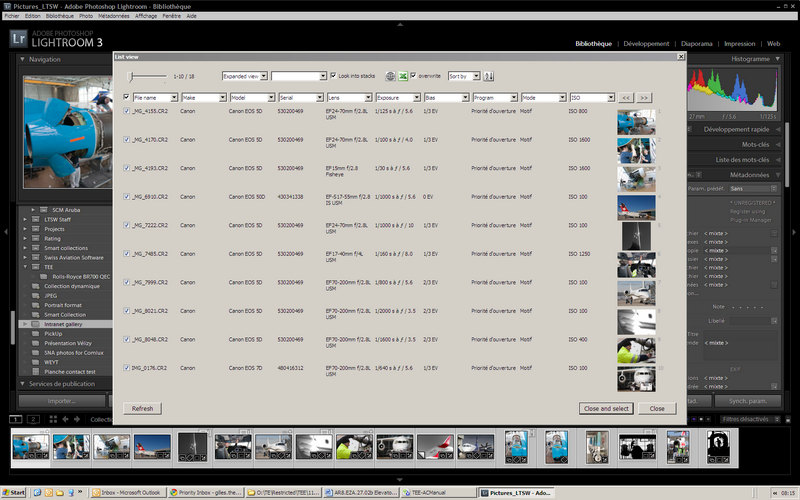Click Windows Start button
Viewport: 800px width, 500px height.
tap(14, 492)
